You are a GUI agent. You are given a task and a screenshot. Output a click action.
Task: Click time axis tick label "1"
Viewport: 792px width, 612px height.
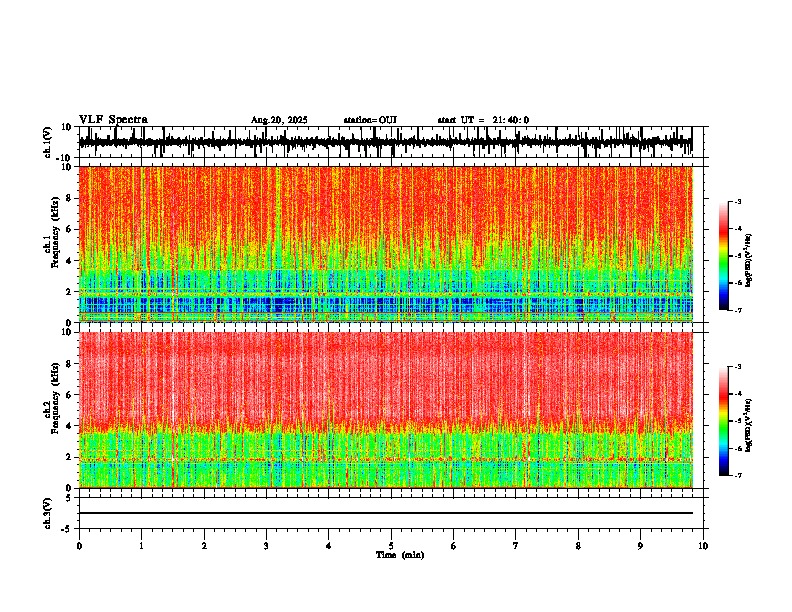pos(141,546)
